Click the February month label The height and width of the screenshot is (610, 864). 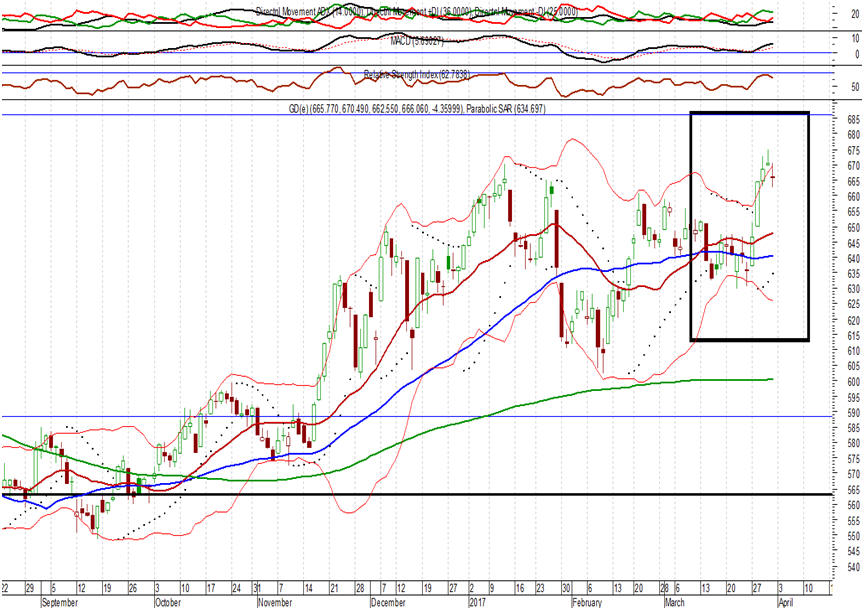coord(587,602)
